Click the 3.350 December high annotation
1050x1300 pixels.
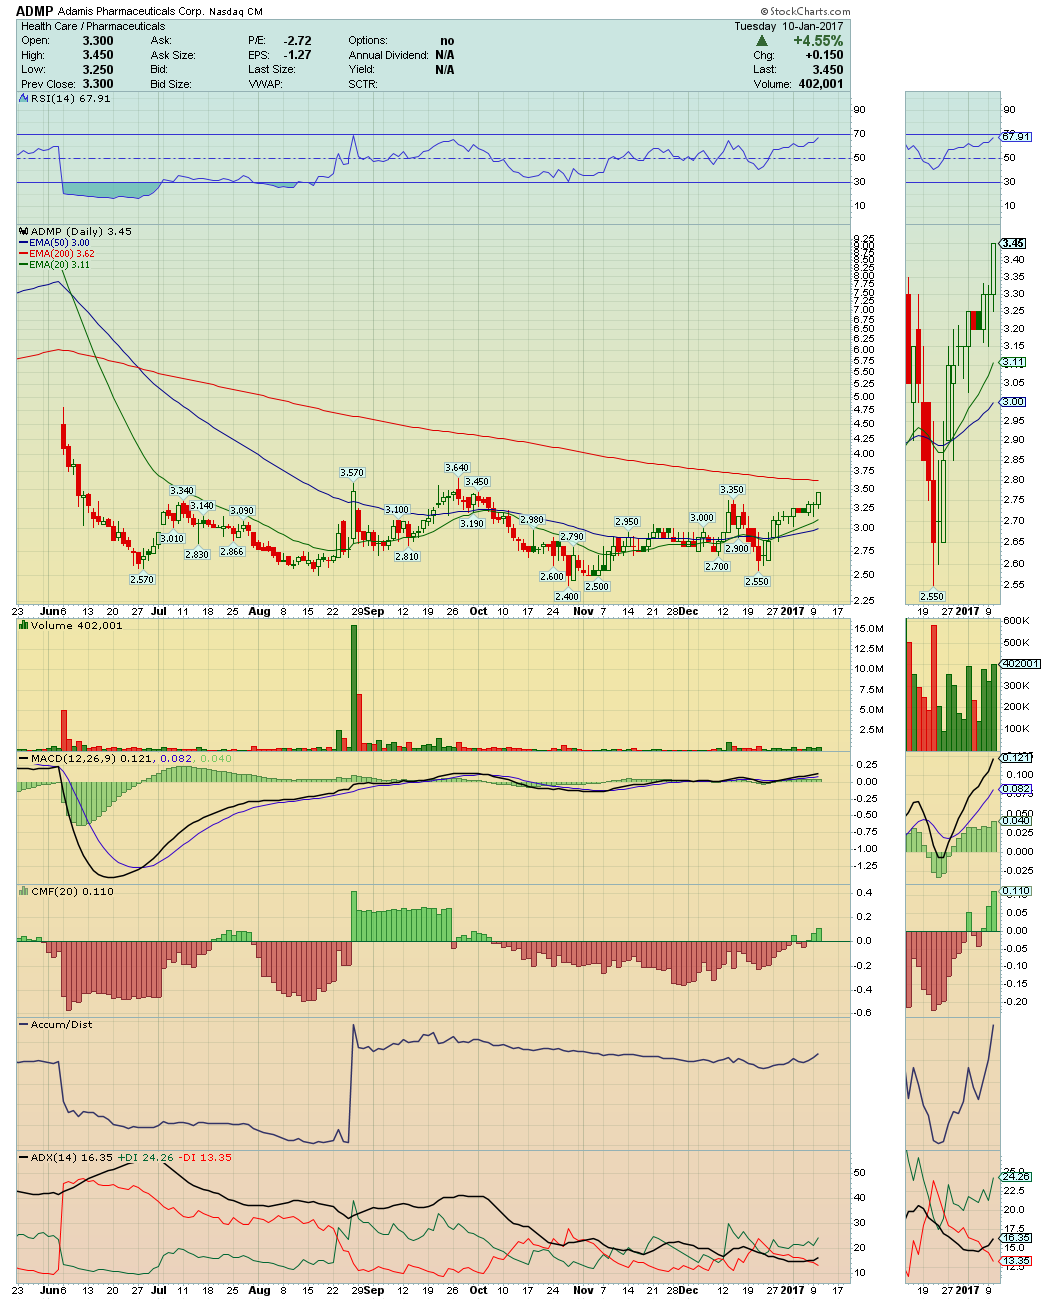(732, 489)
